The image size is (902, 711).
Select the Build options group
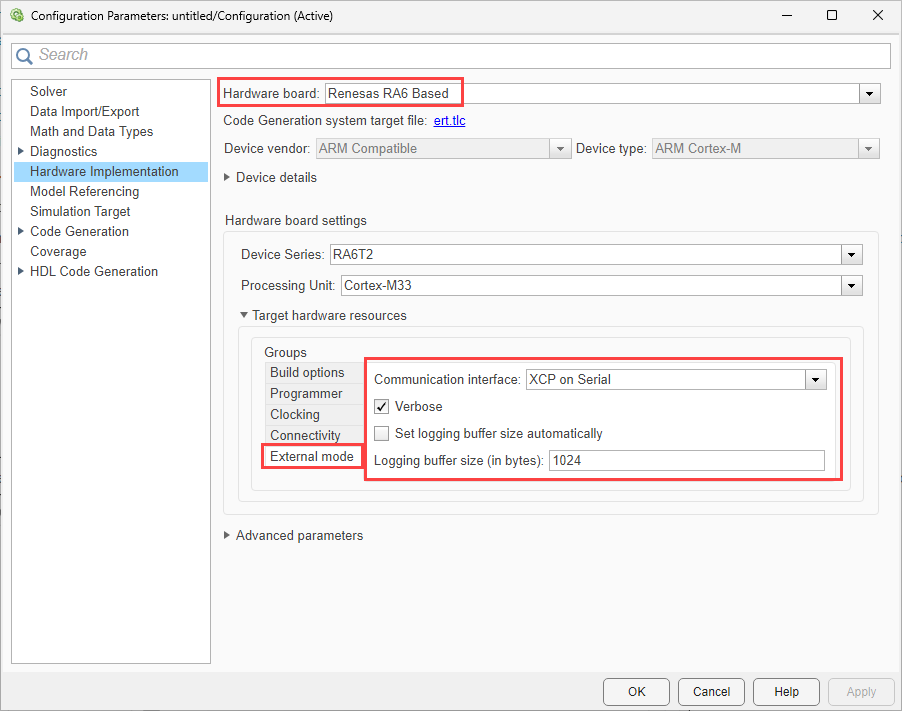pyautogui.click(x=307, y=373)
